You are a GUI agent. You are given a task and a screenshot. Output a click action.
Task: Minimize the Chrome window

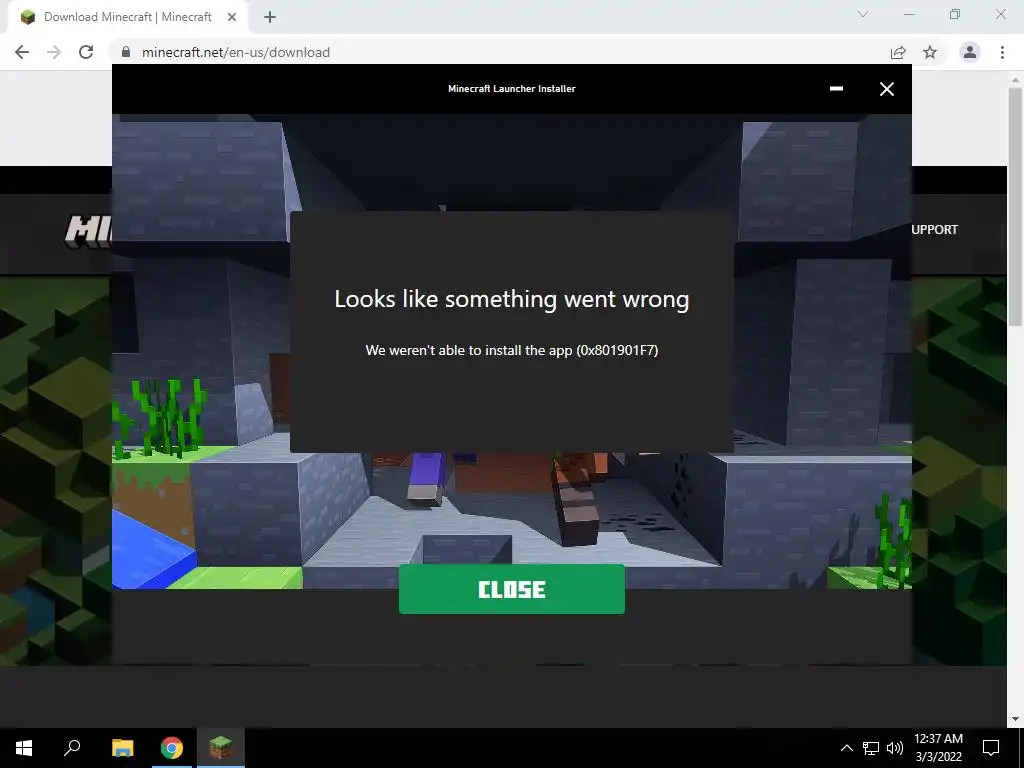(x=909, y=14)
